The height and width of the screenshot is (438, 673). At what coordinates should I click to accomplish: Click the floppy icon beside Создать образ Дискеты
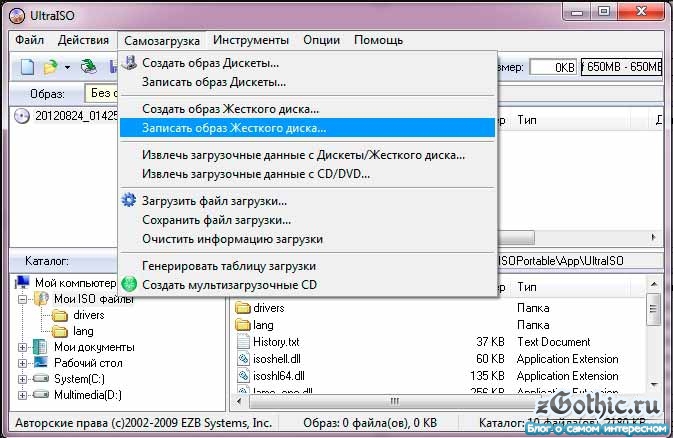(129, 63)
